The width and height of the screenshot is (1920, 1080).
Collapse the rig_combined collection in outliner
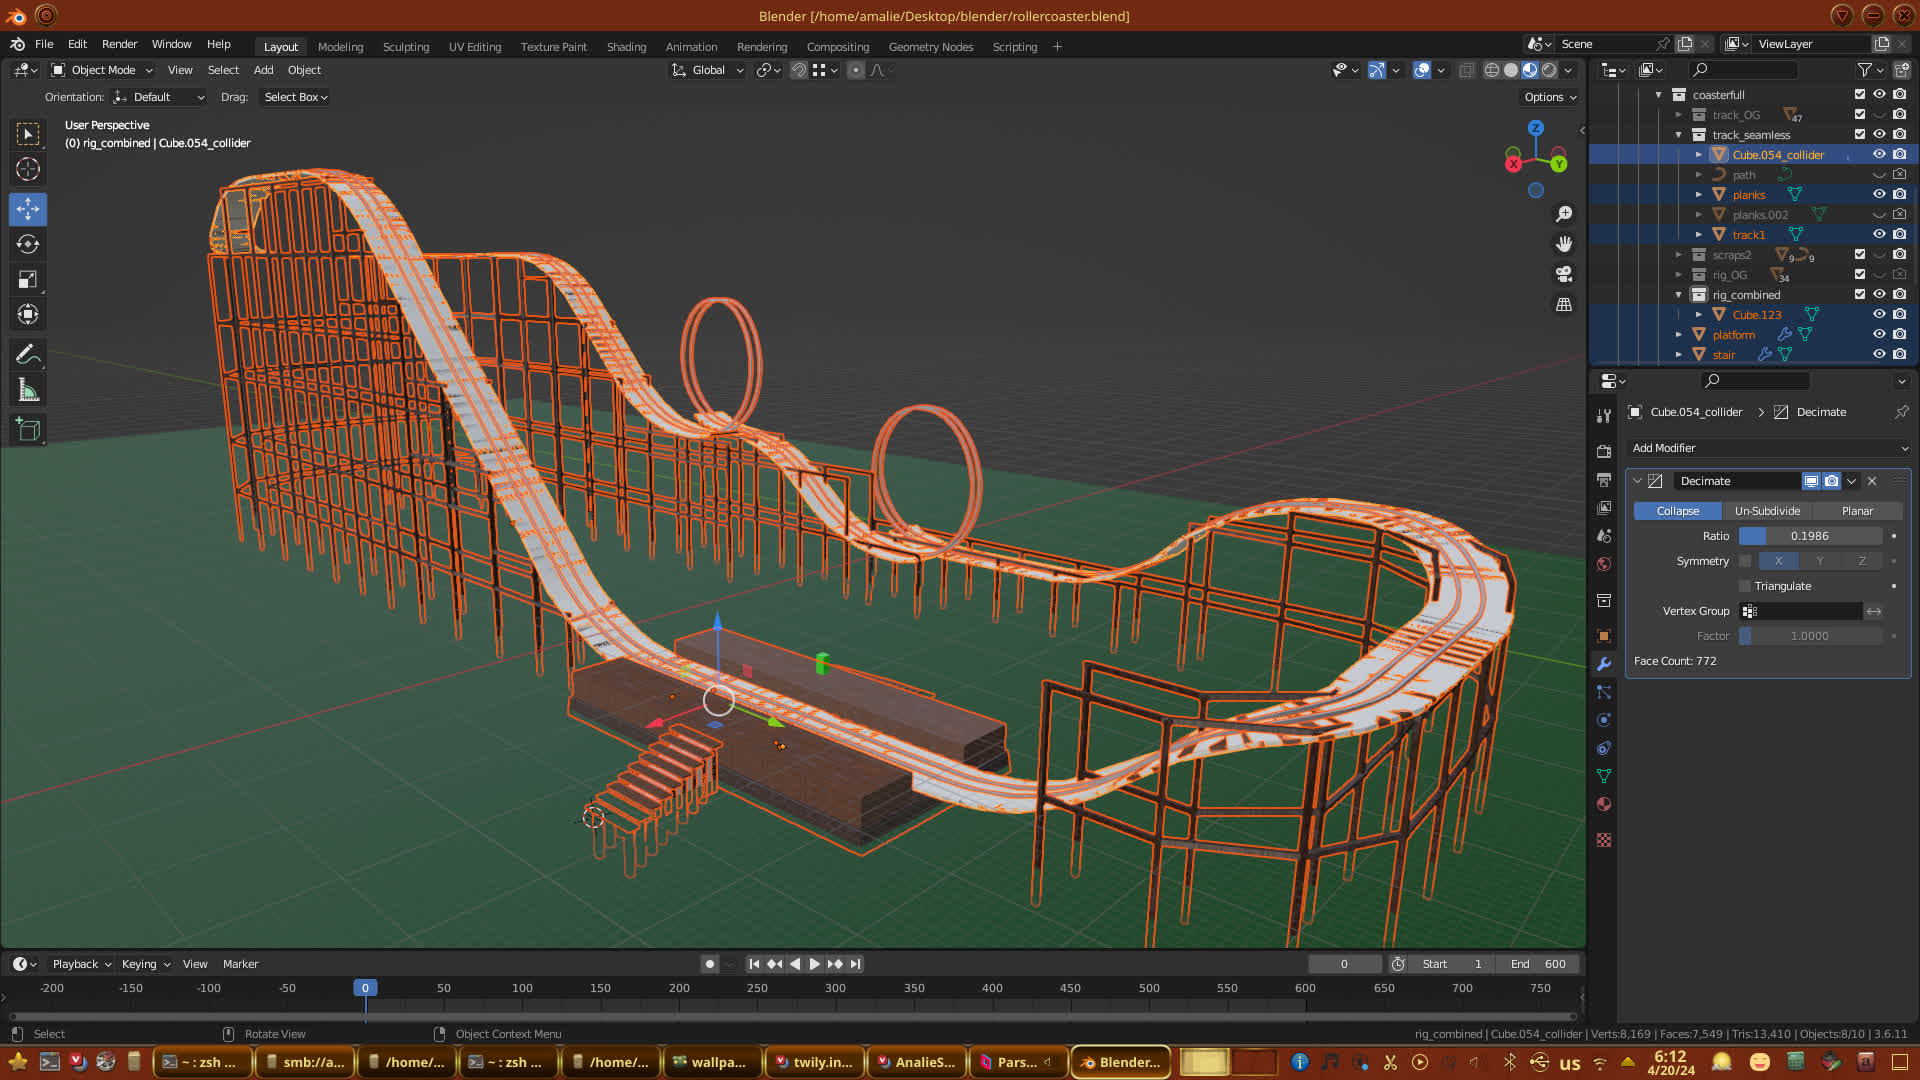coord(1679,295)
